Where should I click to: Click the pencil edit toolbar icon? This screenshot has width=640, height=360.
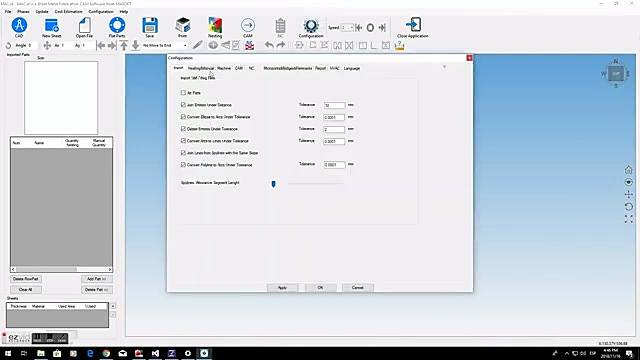[198, 45]
